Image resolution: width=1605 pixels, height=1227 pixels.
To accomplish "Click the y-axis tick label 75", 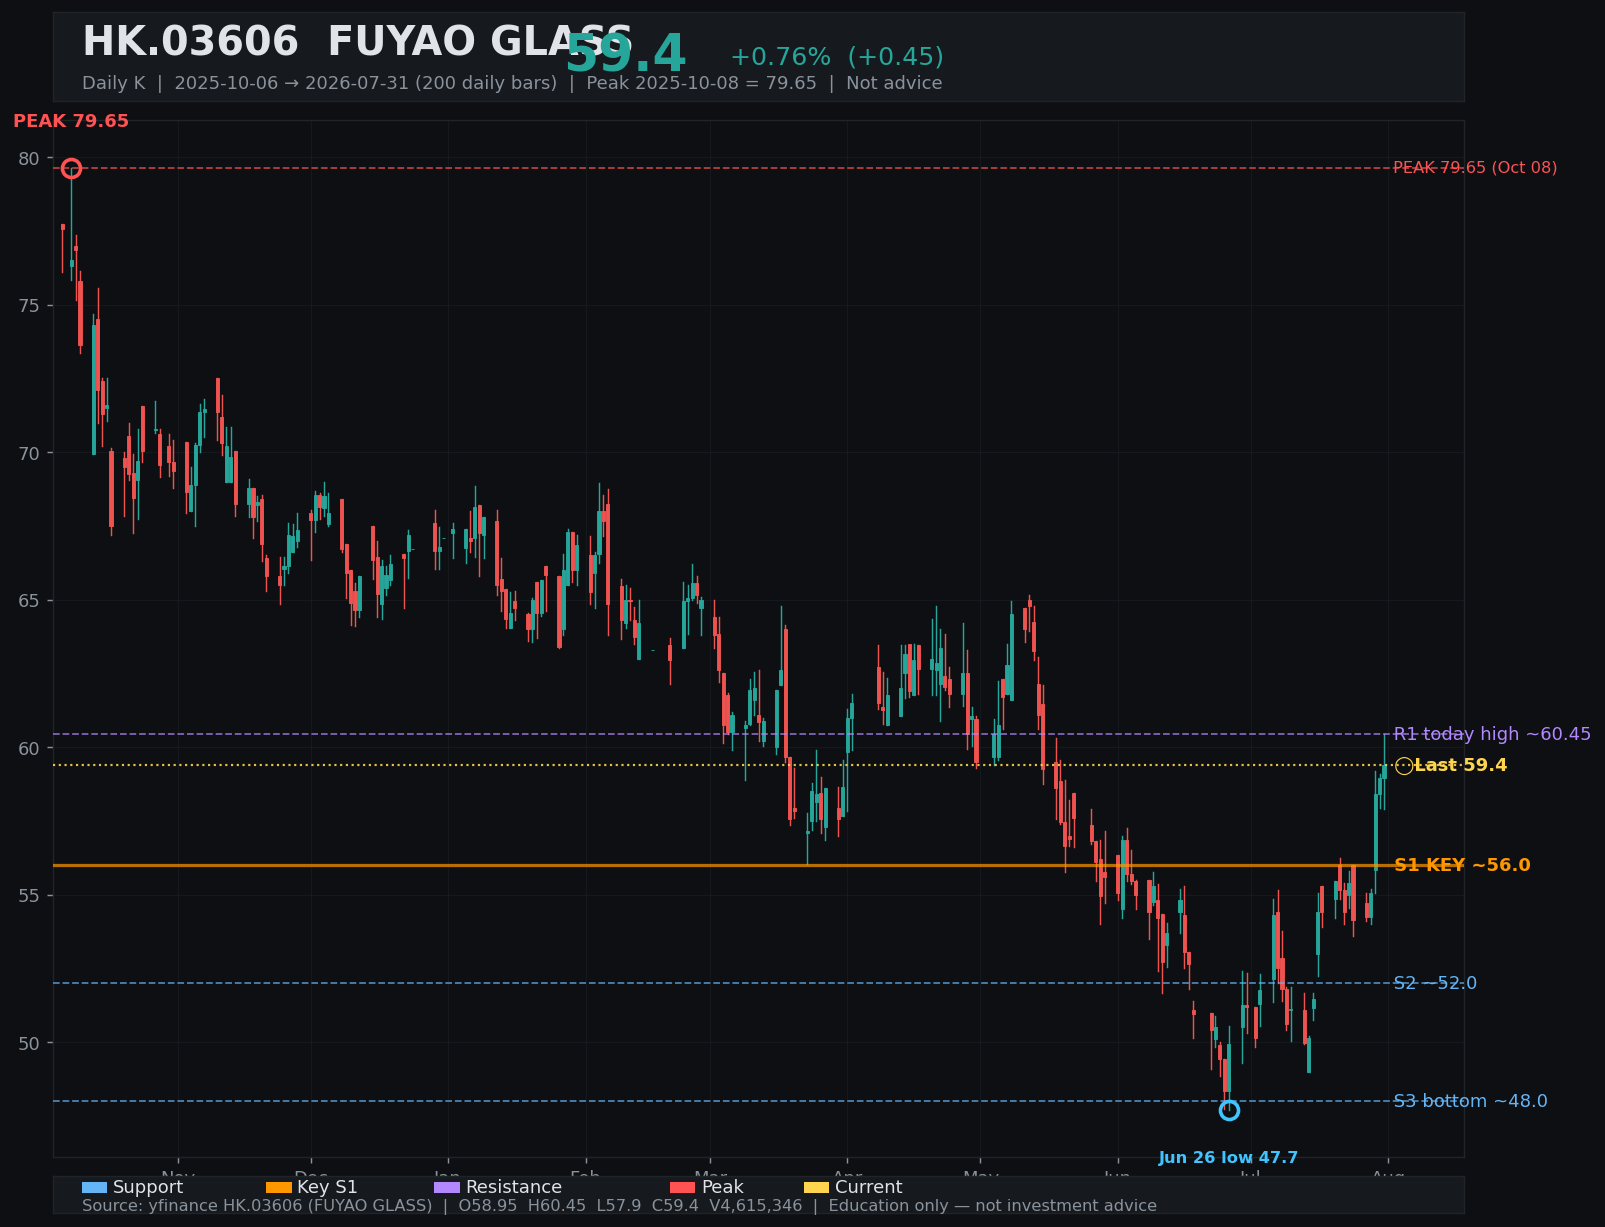I will pyautogui.click(x=29, y=305).
